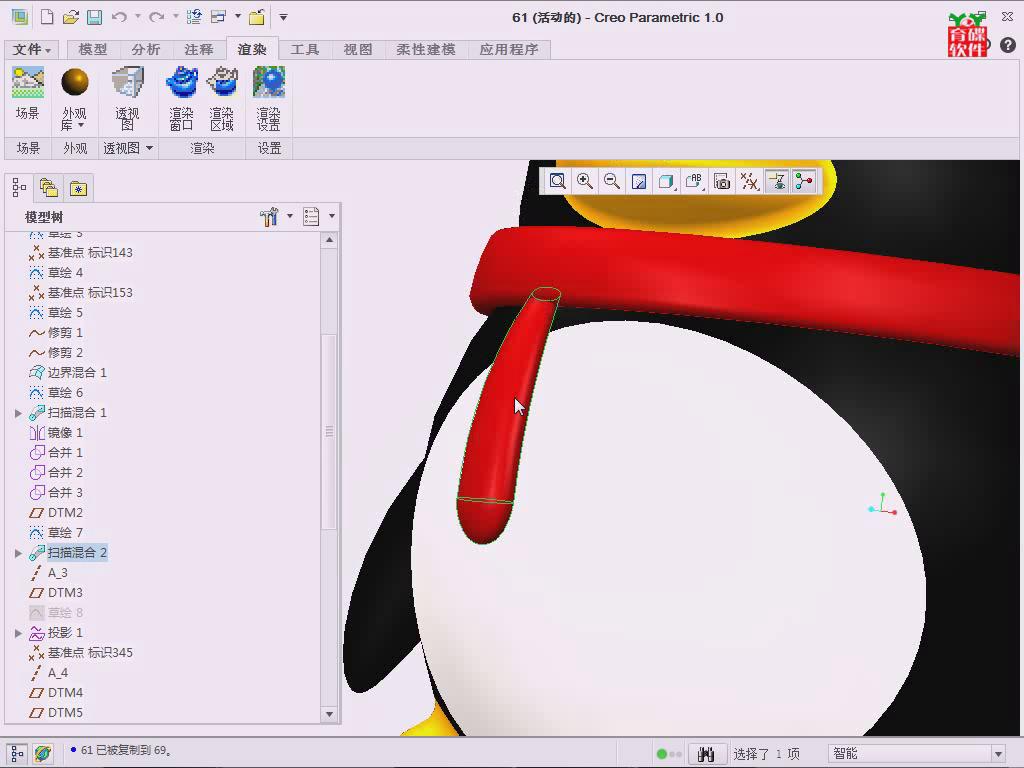Toggle annotation display in graphics toolbar
Image resolution: width=1024 pixels, height=768 pixels.
tap(776, 181)
